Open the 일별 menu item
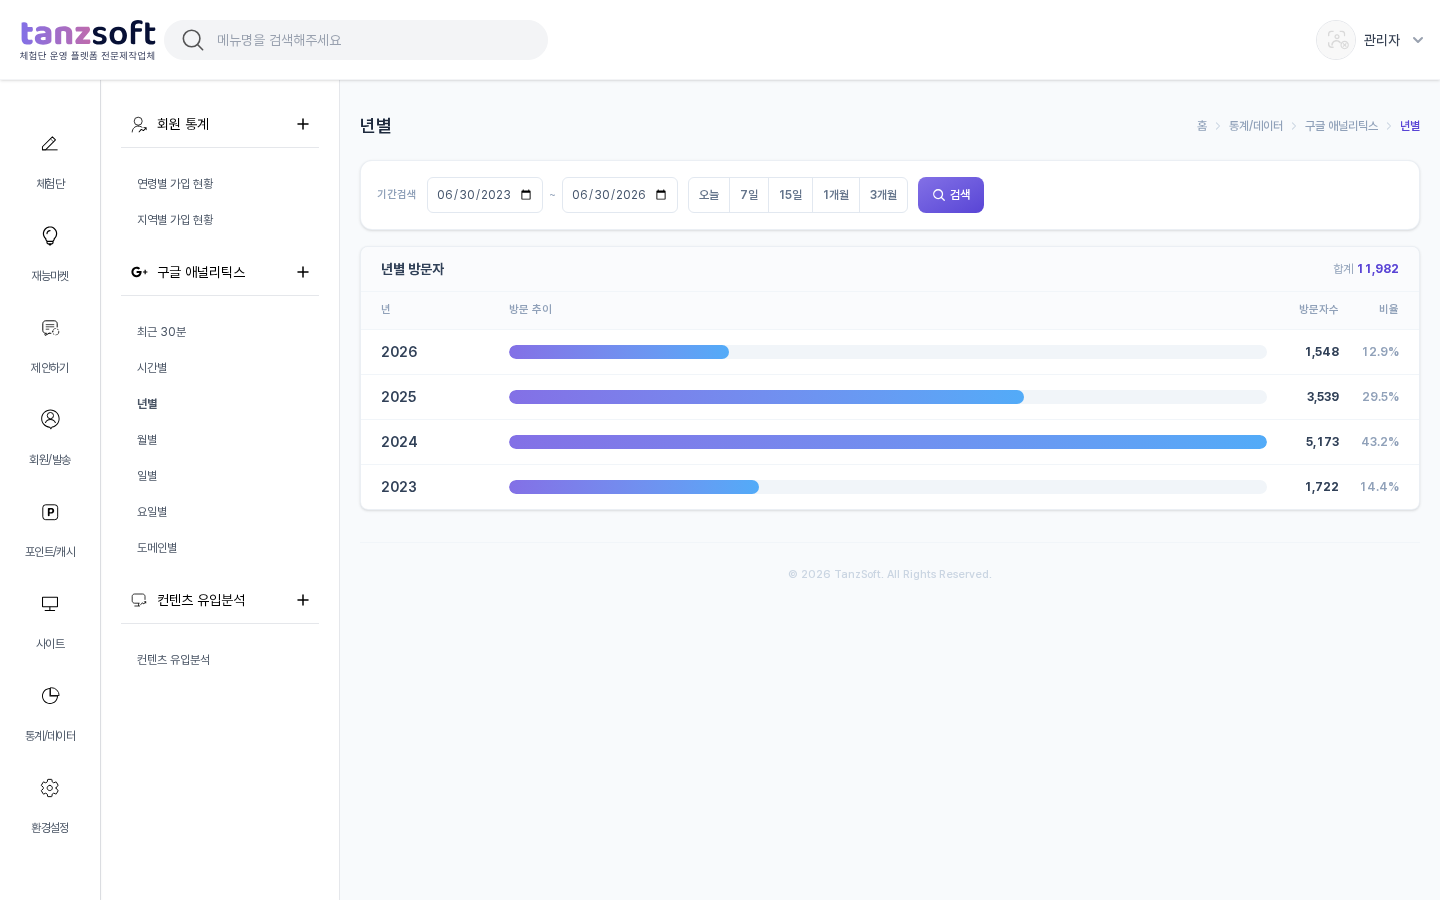Image resolution: width=1440 pixels, height=900 pixels. point(147,476)
